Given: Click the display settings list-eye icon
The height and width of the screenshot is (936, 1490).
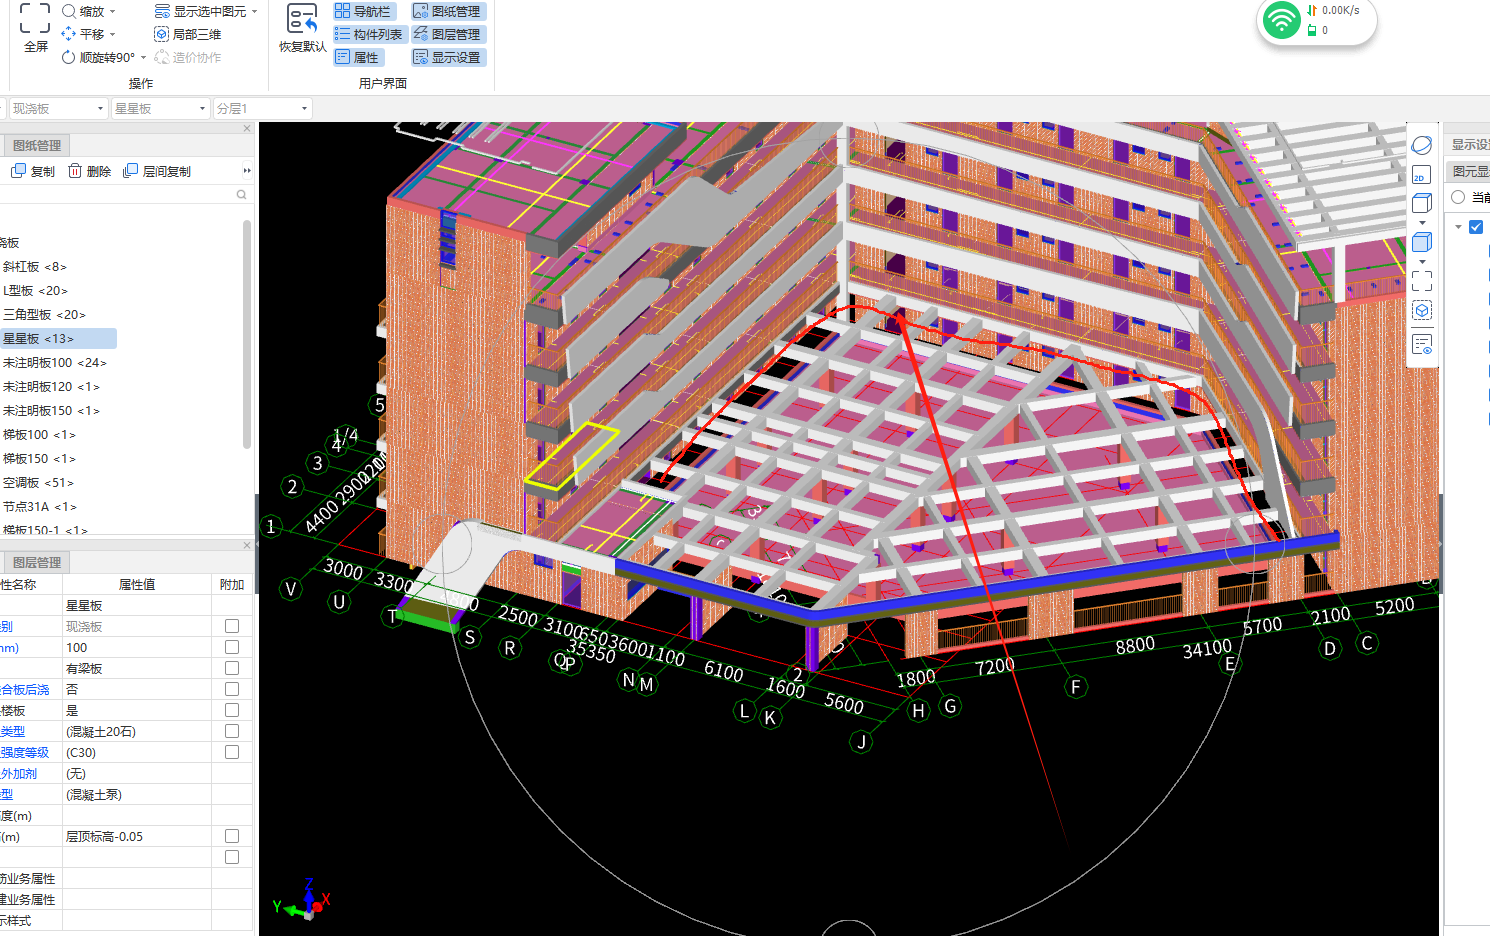Looking at the screenshot, I should [1422, 345].
